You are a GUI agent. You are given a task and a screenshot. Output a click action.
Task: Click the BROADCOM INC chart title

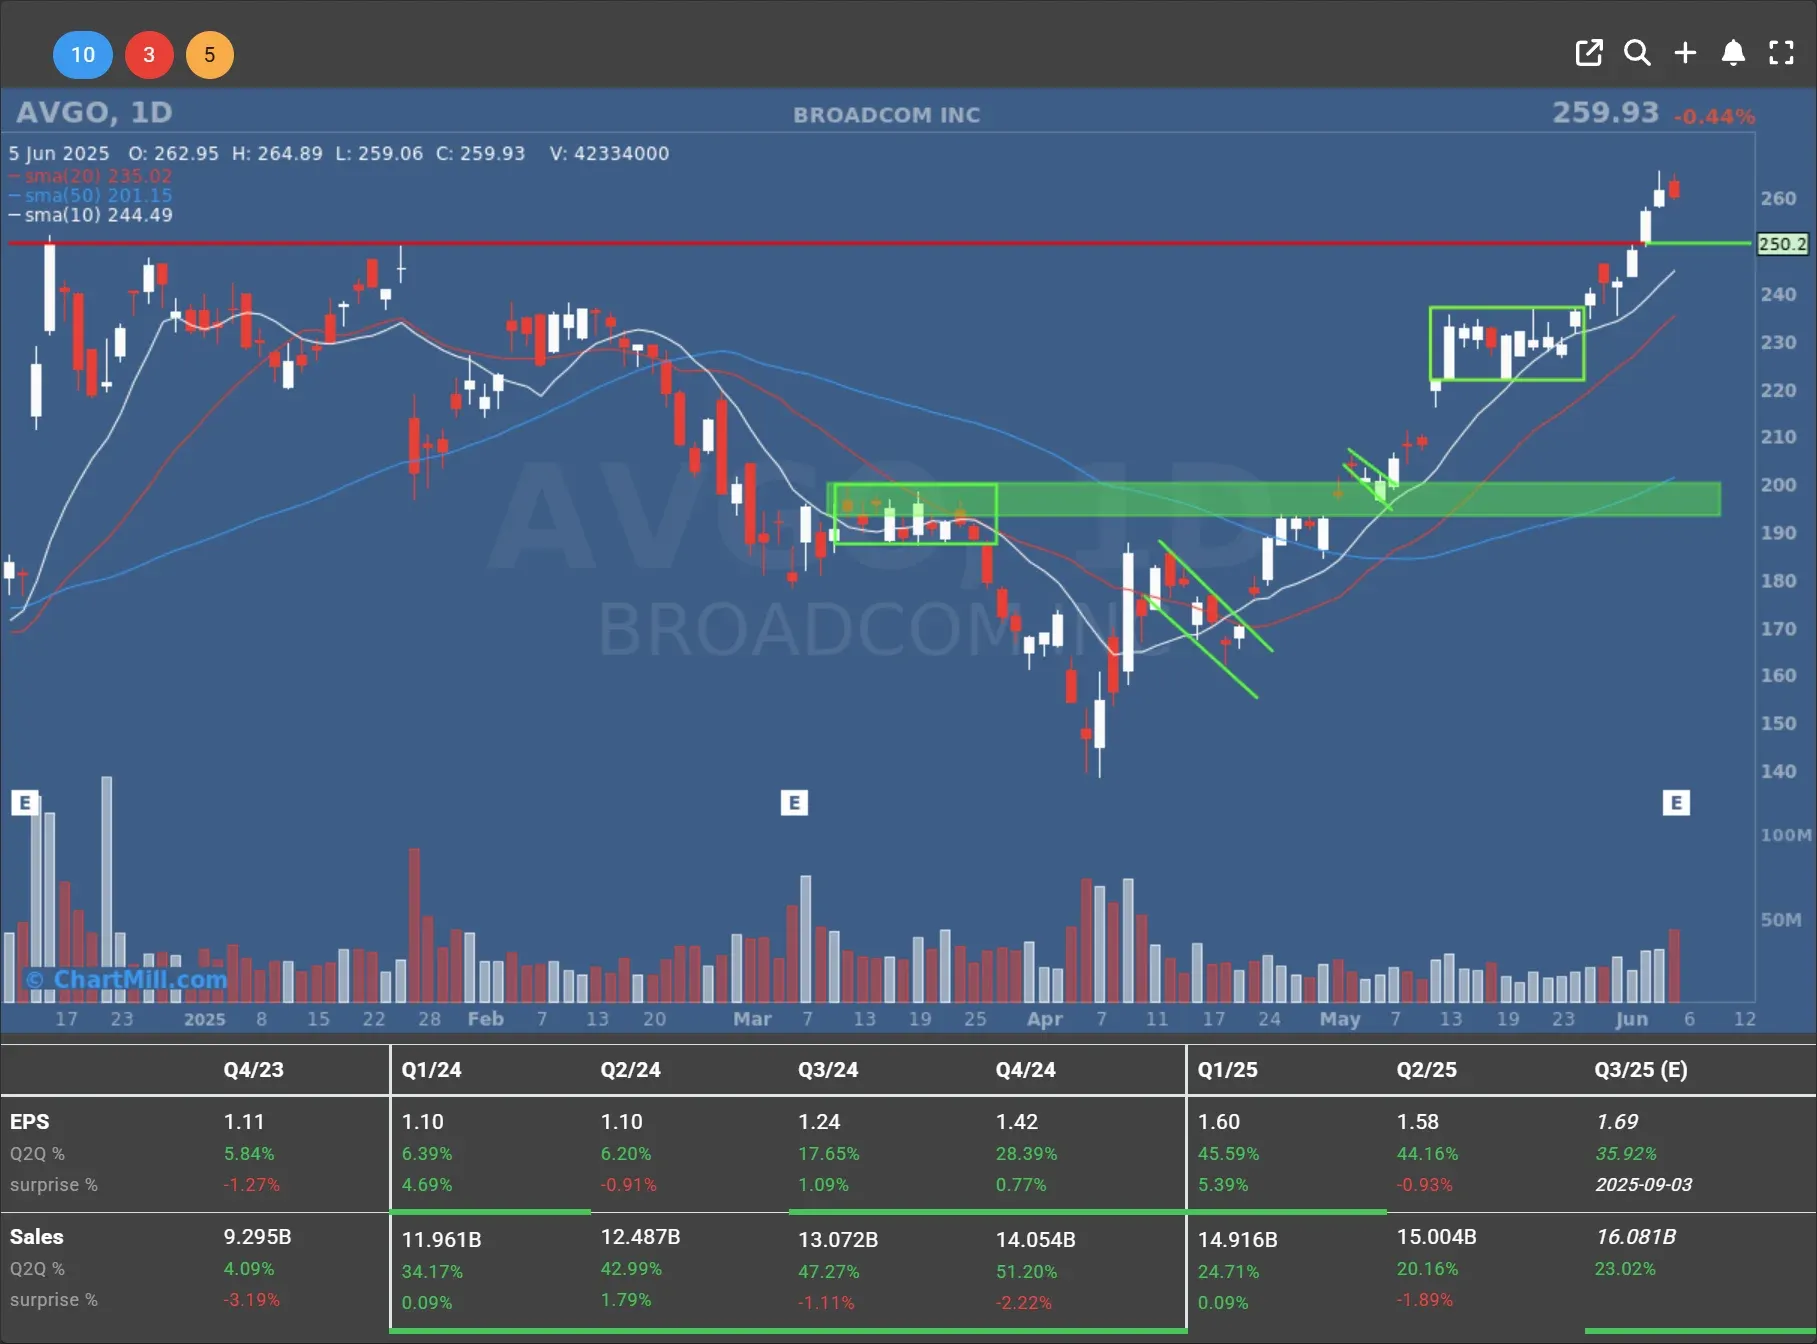tap(887, 115)
